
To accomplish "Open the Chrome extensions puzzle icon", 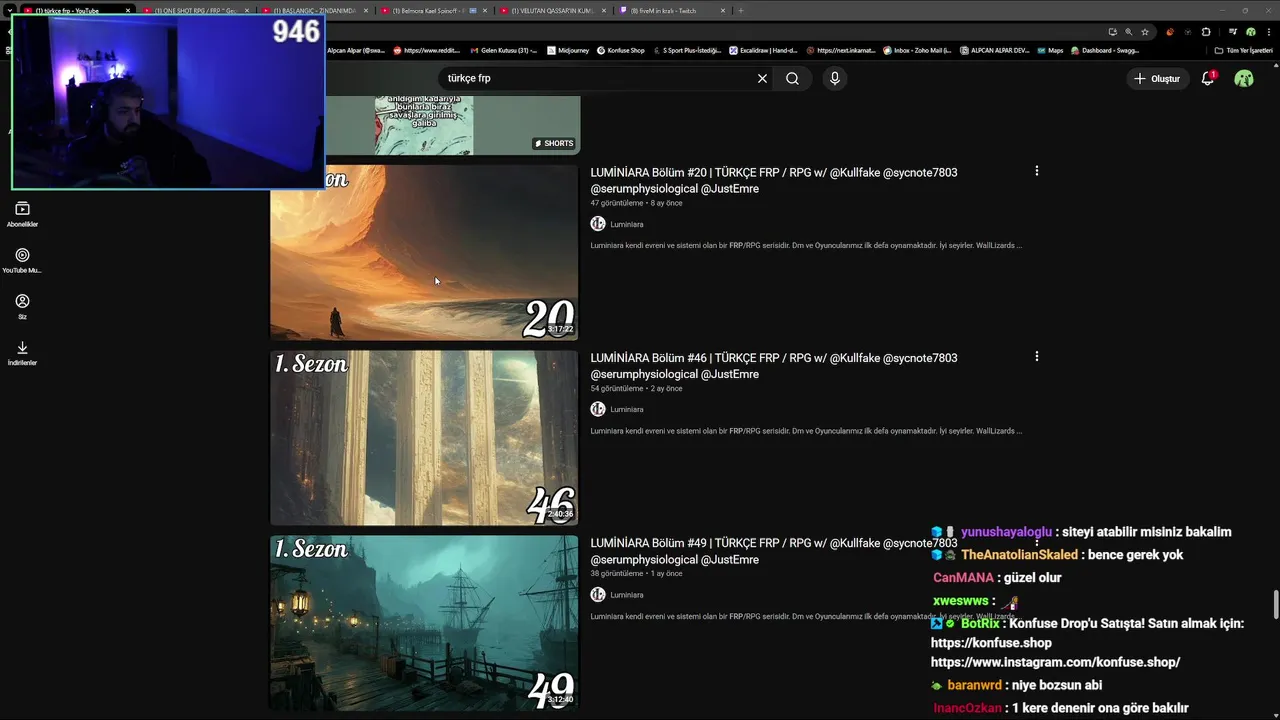I will [1206, 32].
